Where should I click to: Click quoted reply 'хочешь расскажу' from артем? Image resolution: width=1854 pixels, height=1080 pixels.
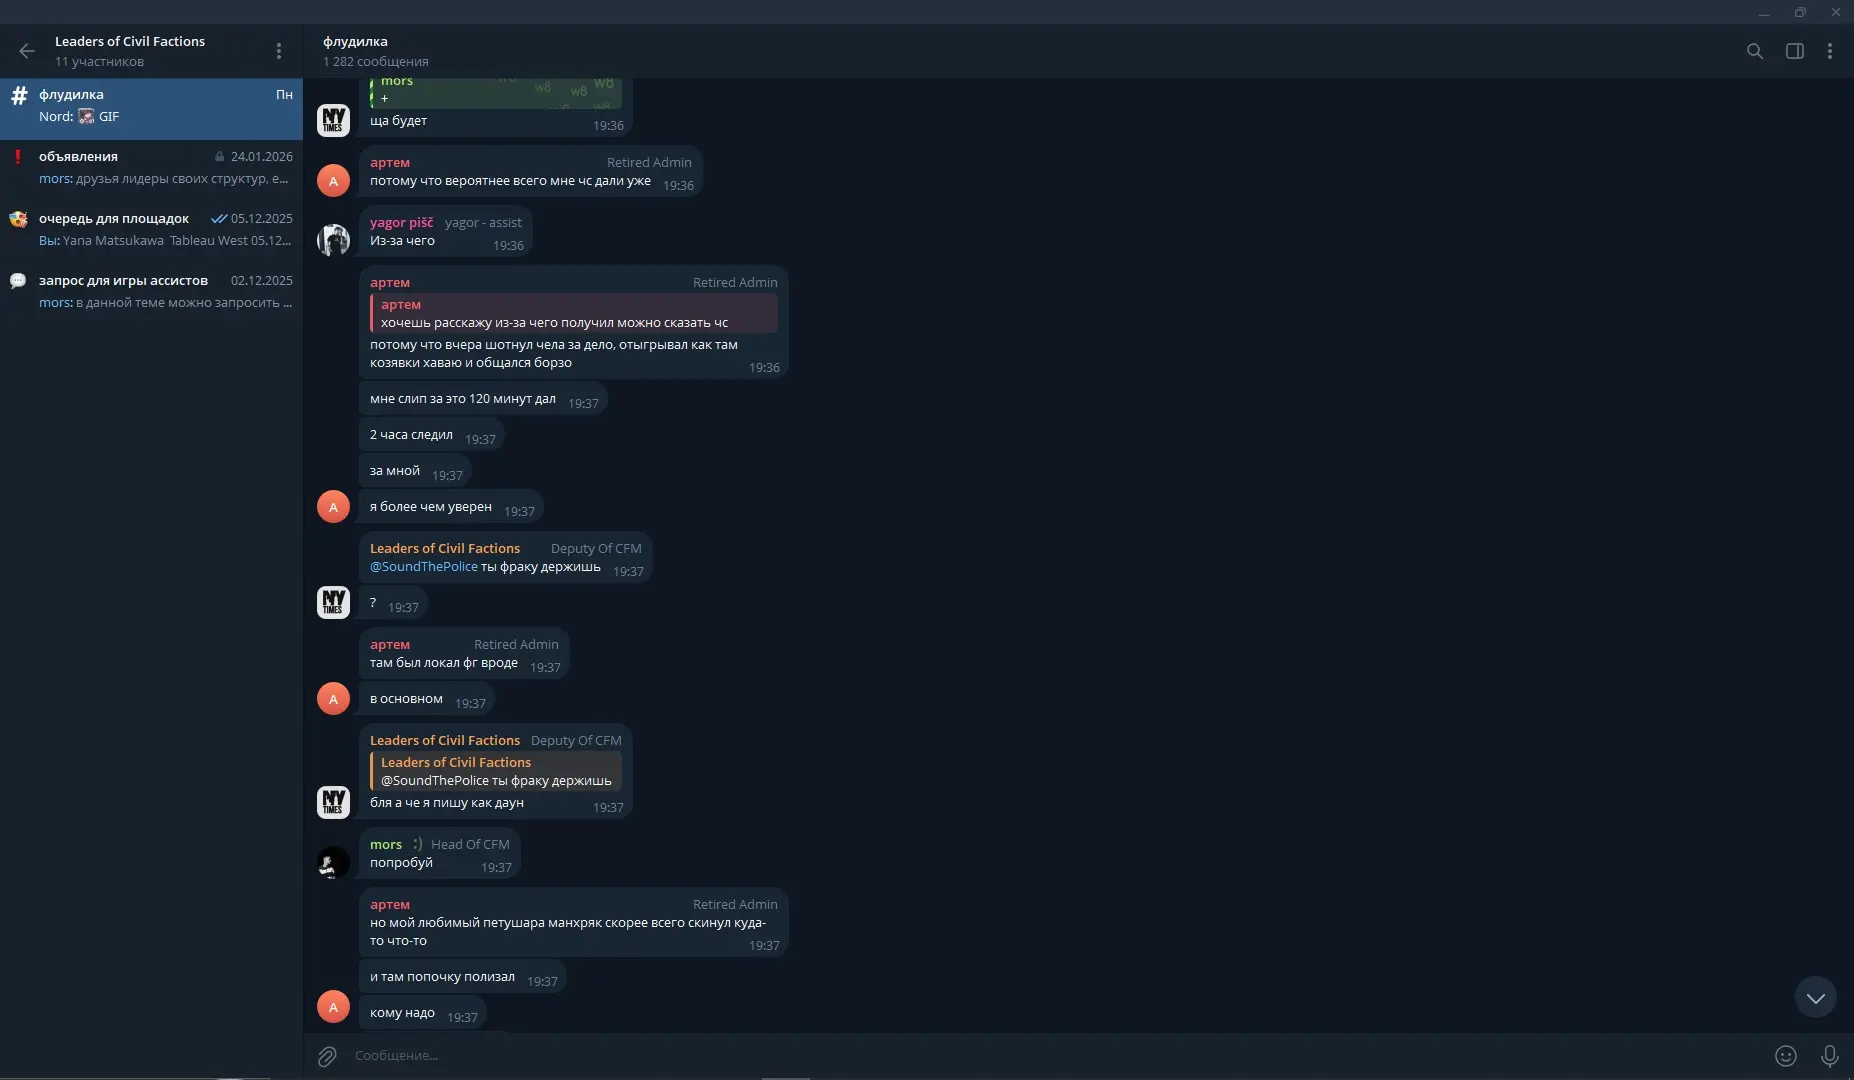click(x=574, y=314)
